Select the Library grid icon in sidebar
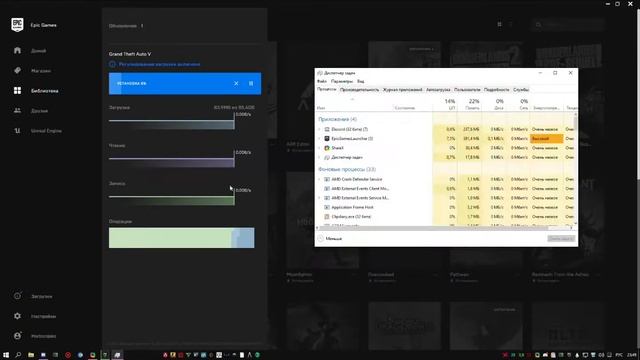640x360 pixels. click(x=17, y=91)
